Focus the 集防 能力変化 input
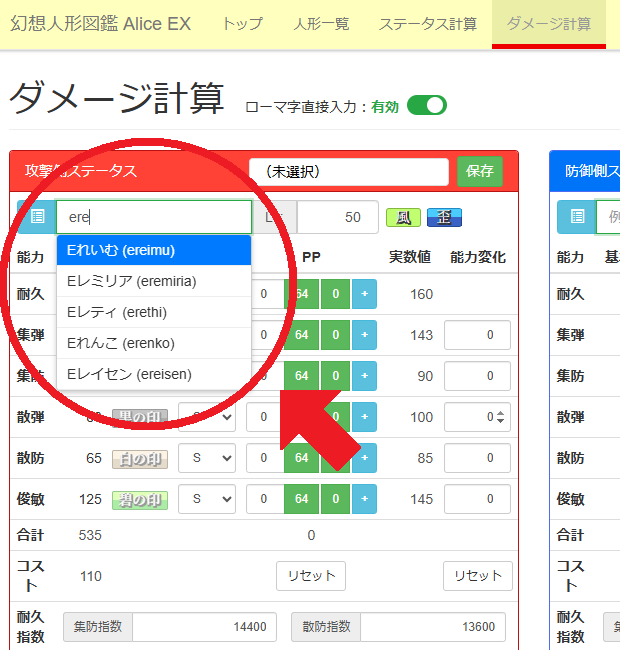 477,376
